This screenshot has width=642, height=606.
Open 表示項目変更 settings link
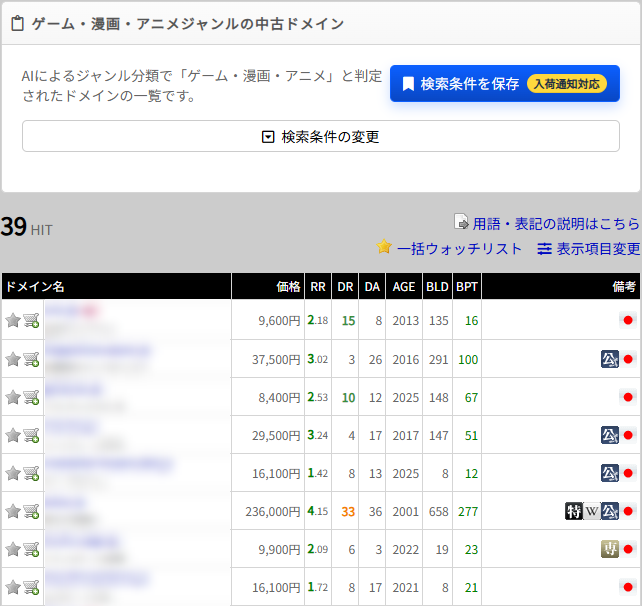(x=598, y=249)
